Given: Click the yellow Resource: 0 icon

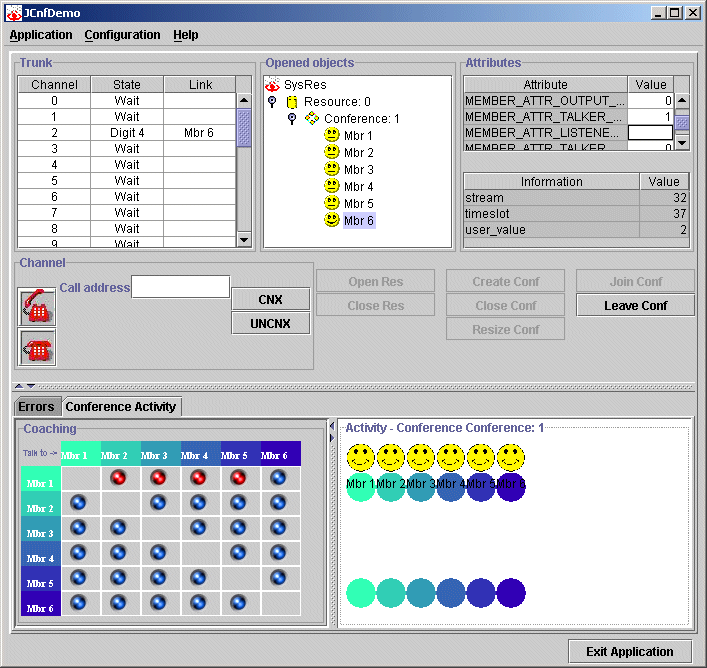Looking at the screenshot, I should (x=292, y=102).
